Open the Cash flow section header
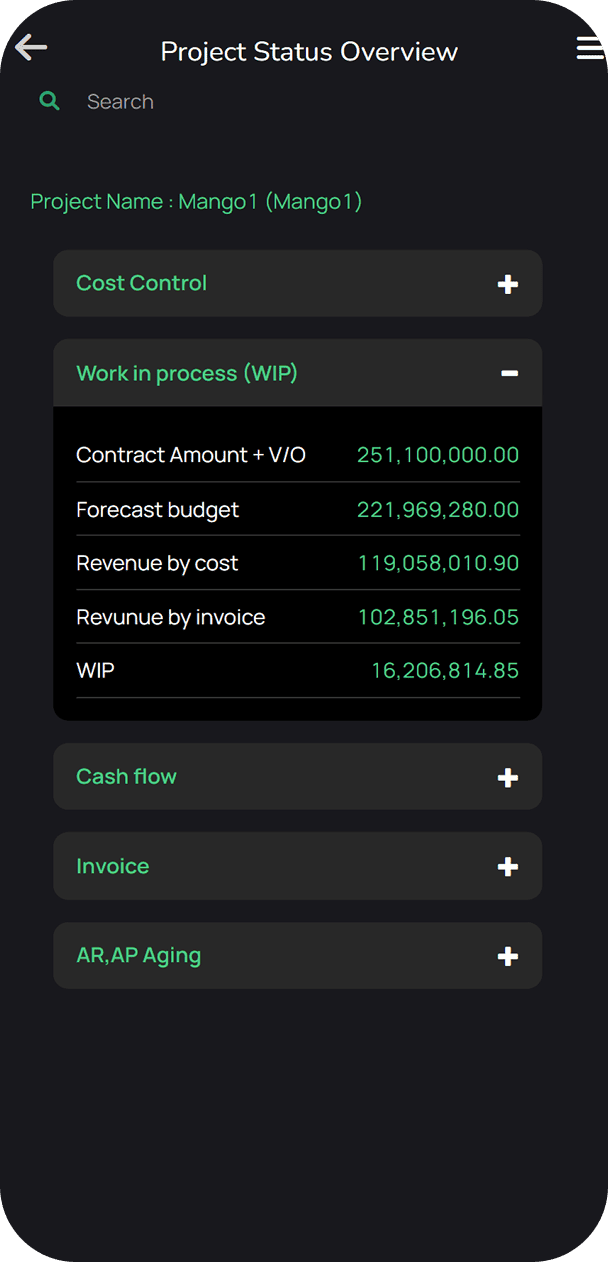This screenshot has width=608, height=1262. coord(127,776)
